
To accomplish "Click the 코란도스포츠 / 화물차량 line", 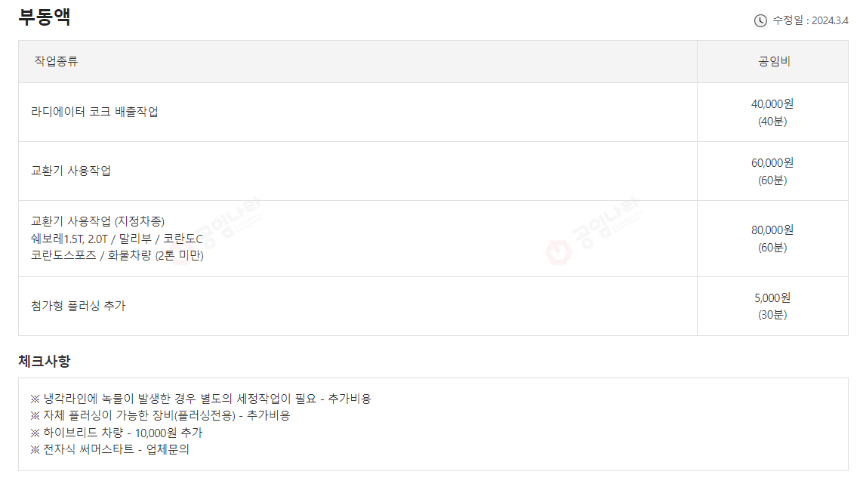I will tap(117, 255).
